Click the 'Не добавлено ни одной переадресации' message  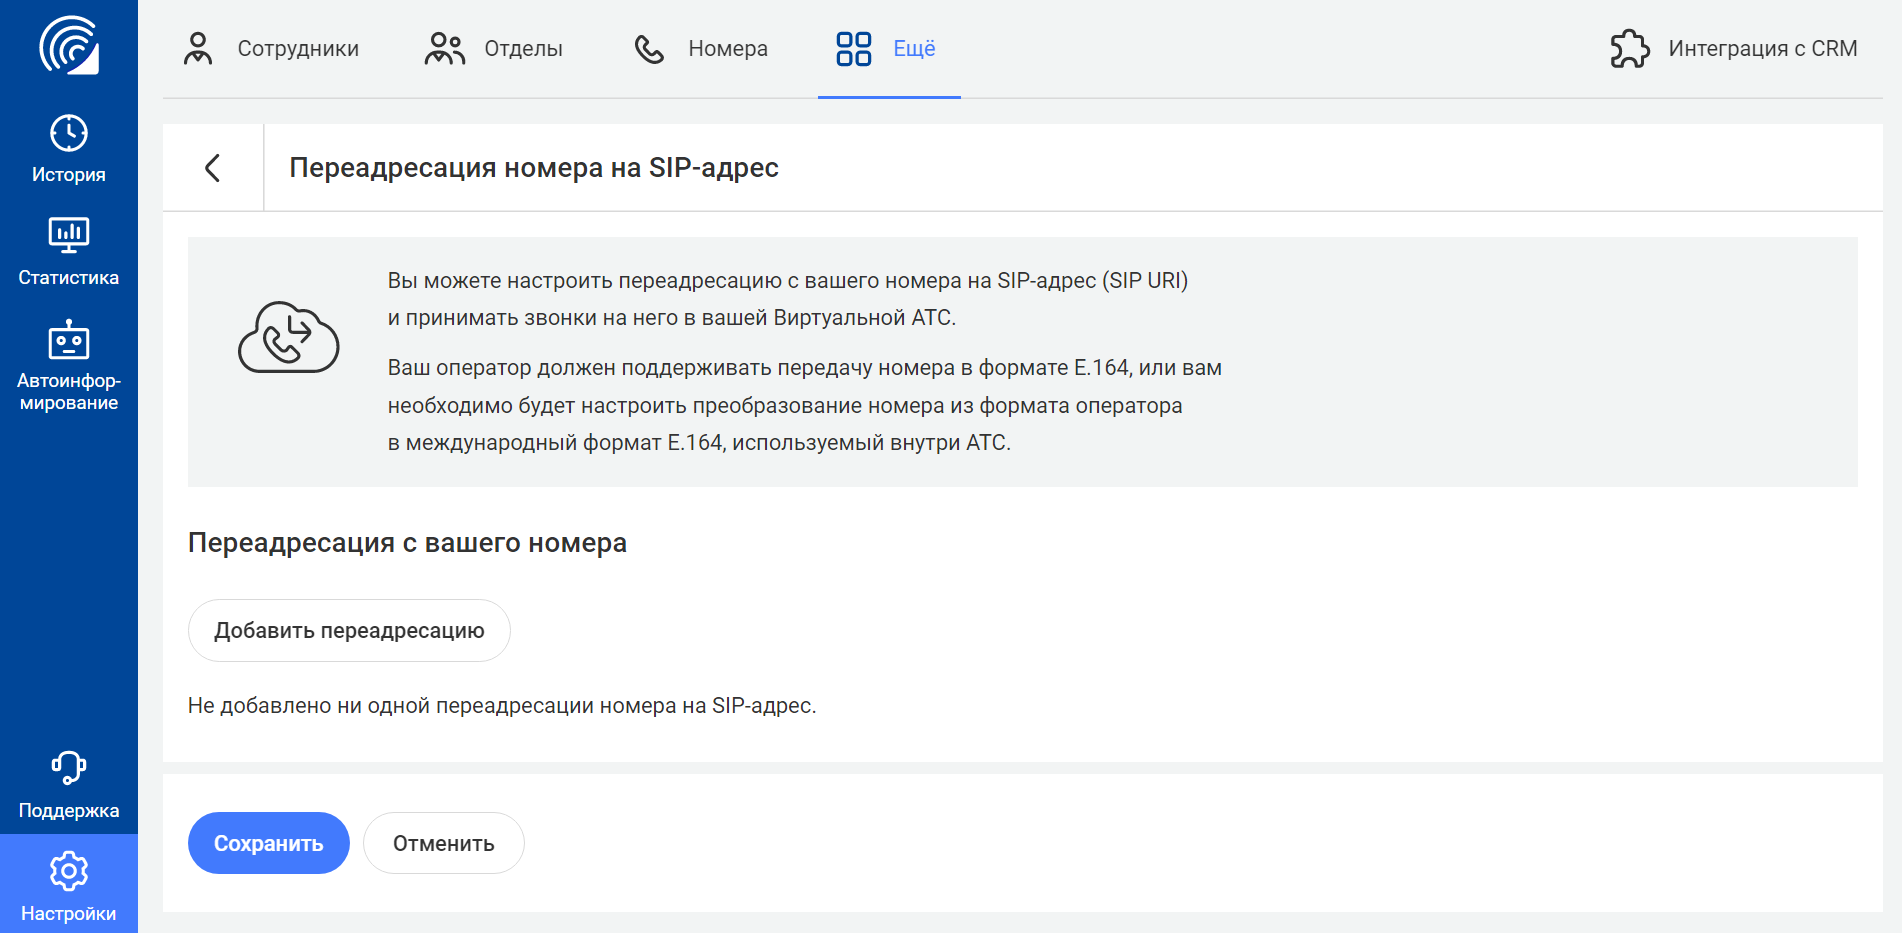502,706
